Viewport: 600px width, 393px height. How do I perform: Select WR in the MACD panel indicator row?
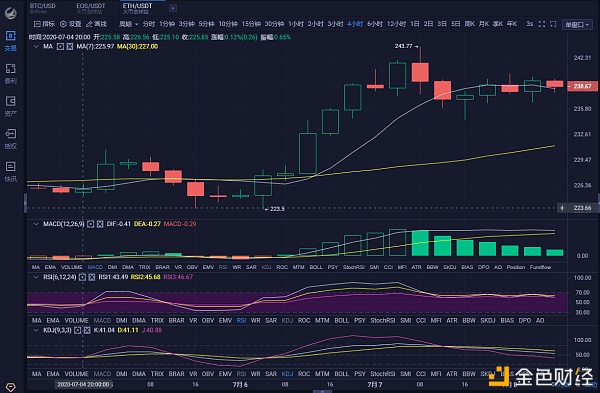tap(237, 267)
